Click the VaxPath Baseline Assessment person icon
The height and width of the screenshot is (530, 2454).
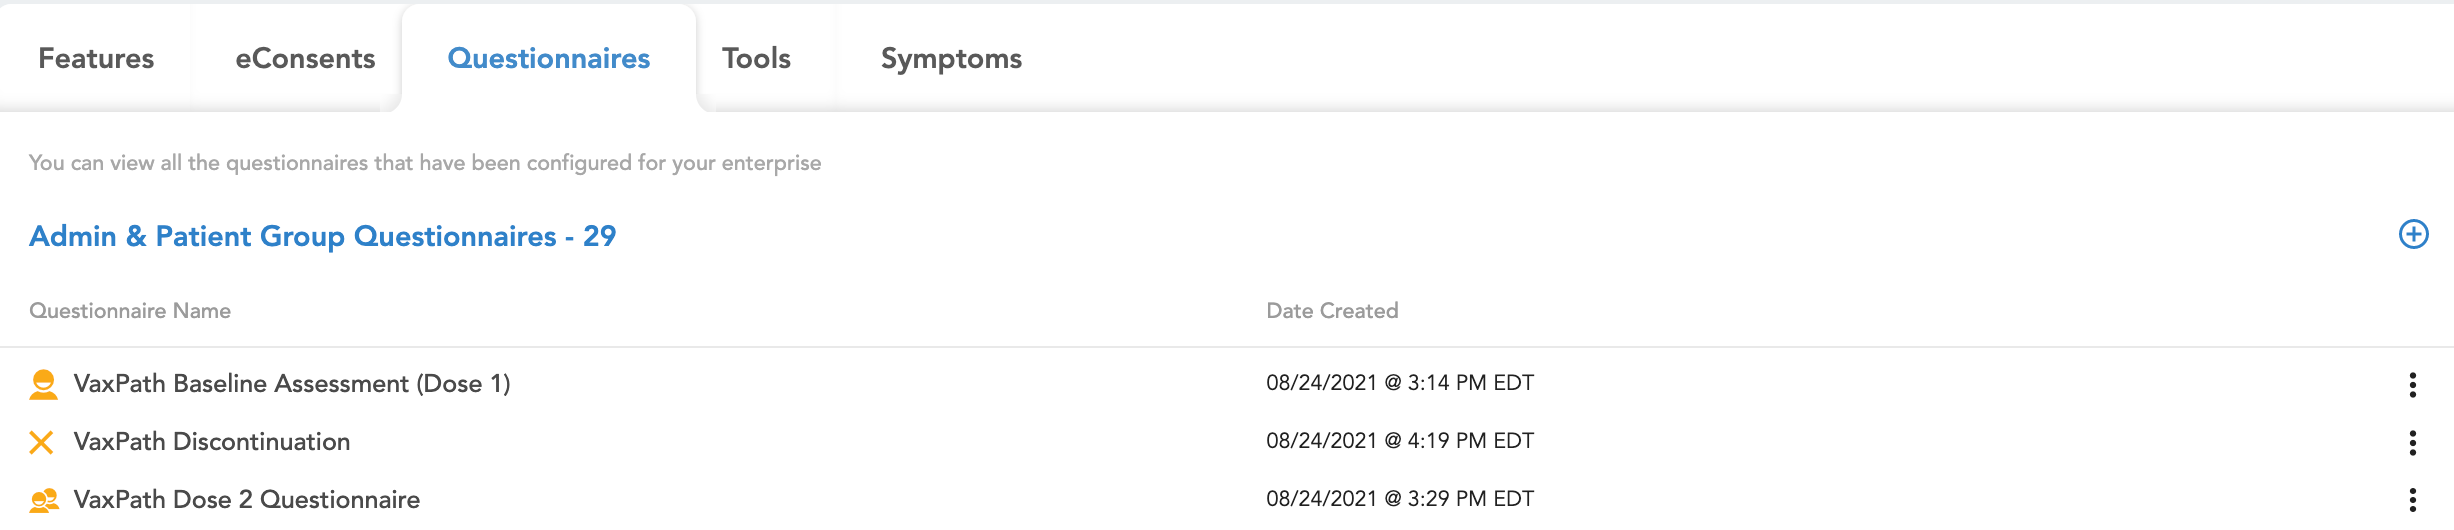tap(43, 384)
